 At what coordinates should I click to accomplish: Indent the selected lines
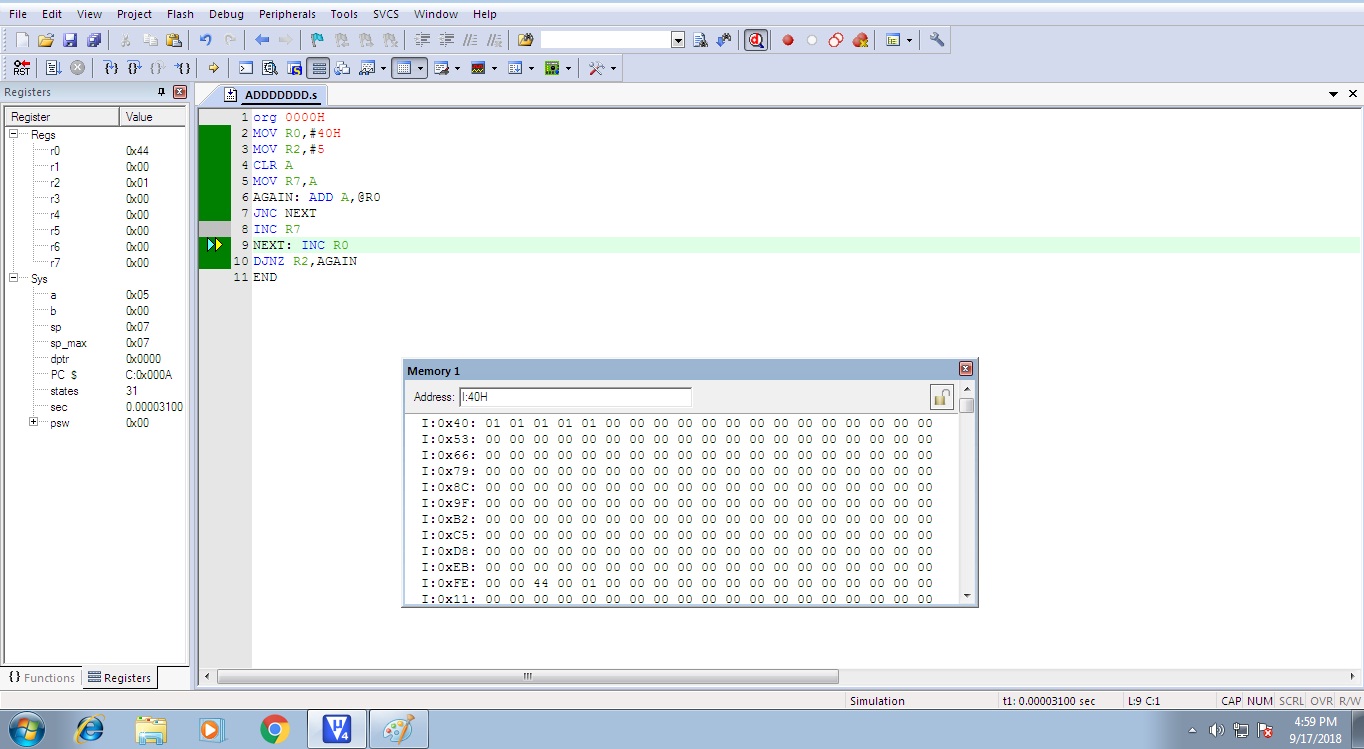tap(422, 40)
